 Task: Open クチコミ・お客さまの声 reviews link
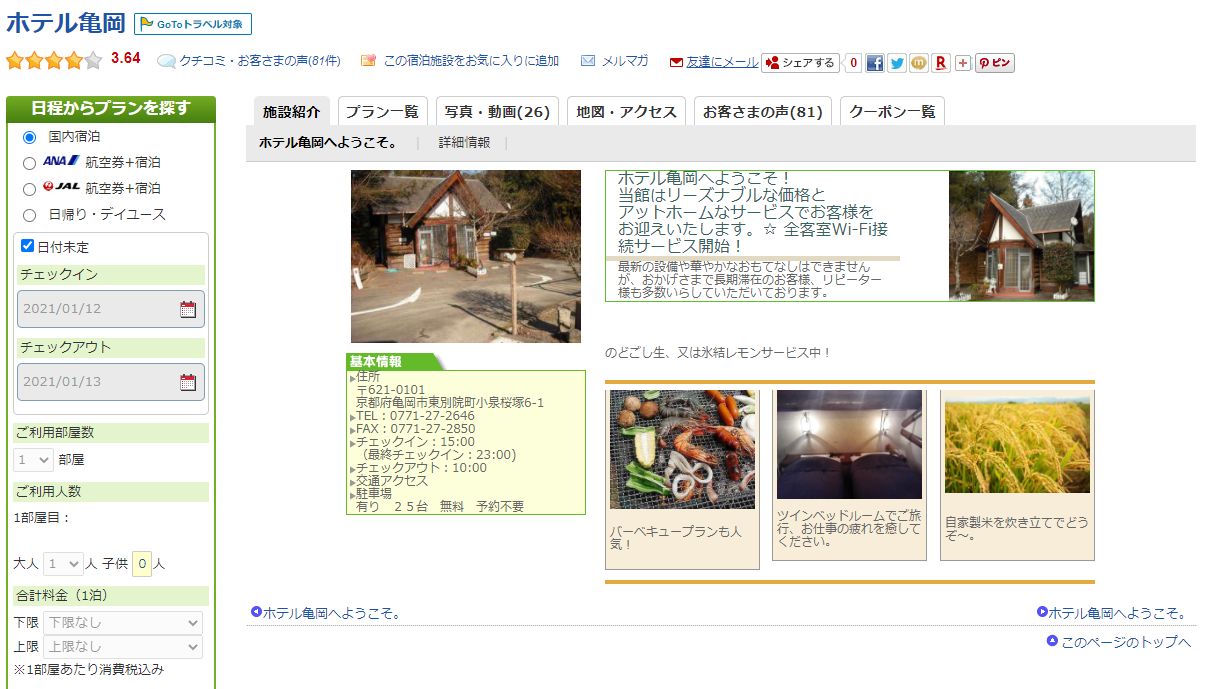pyautogui.click(x=260, y=61)
